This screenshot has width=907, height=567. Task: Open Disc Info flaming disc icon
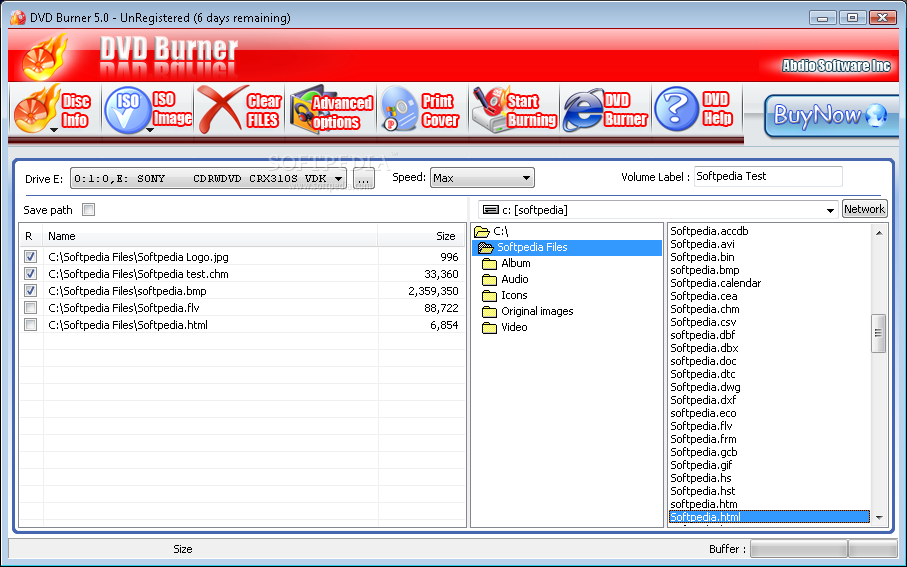[36, 110]
